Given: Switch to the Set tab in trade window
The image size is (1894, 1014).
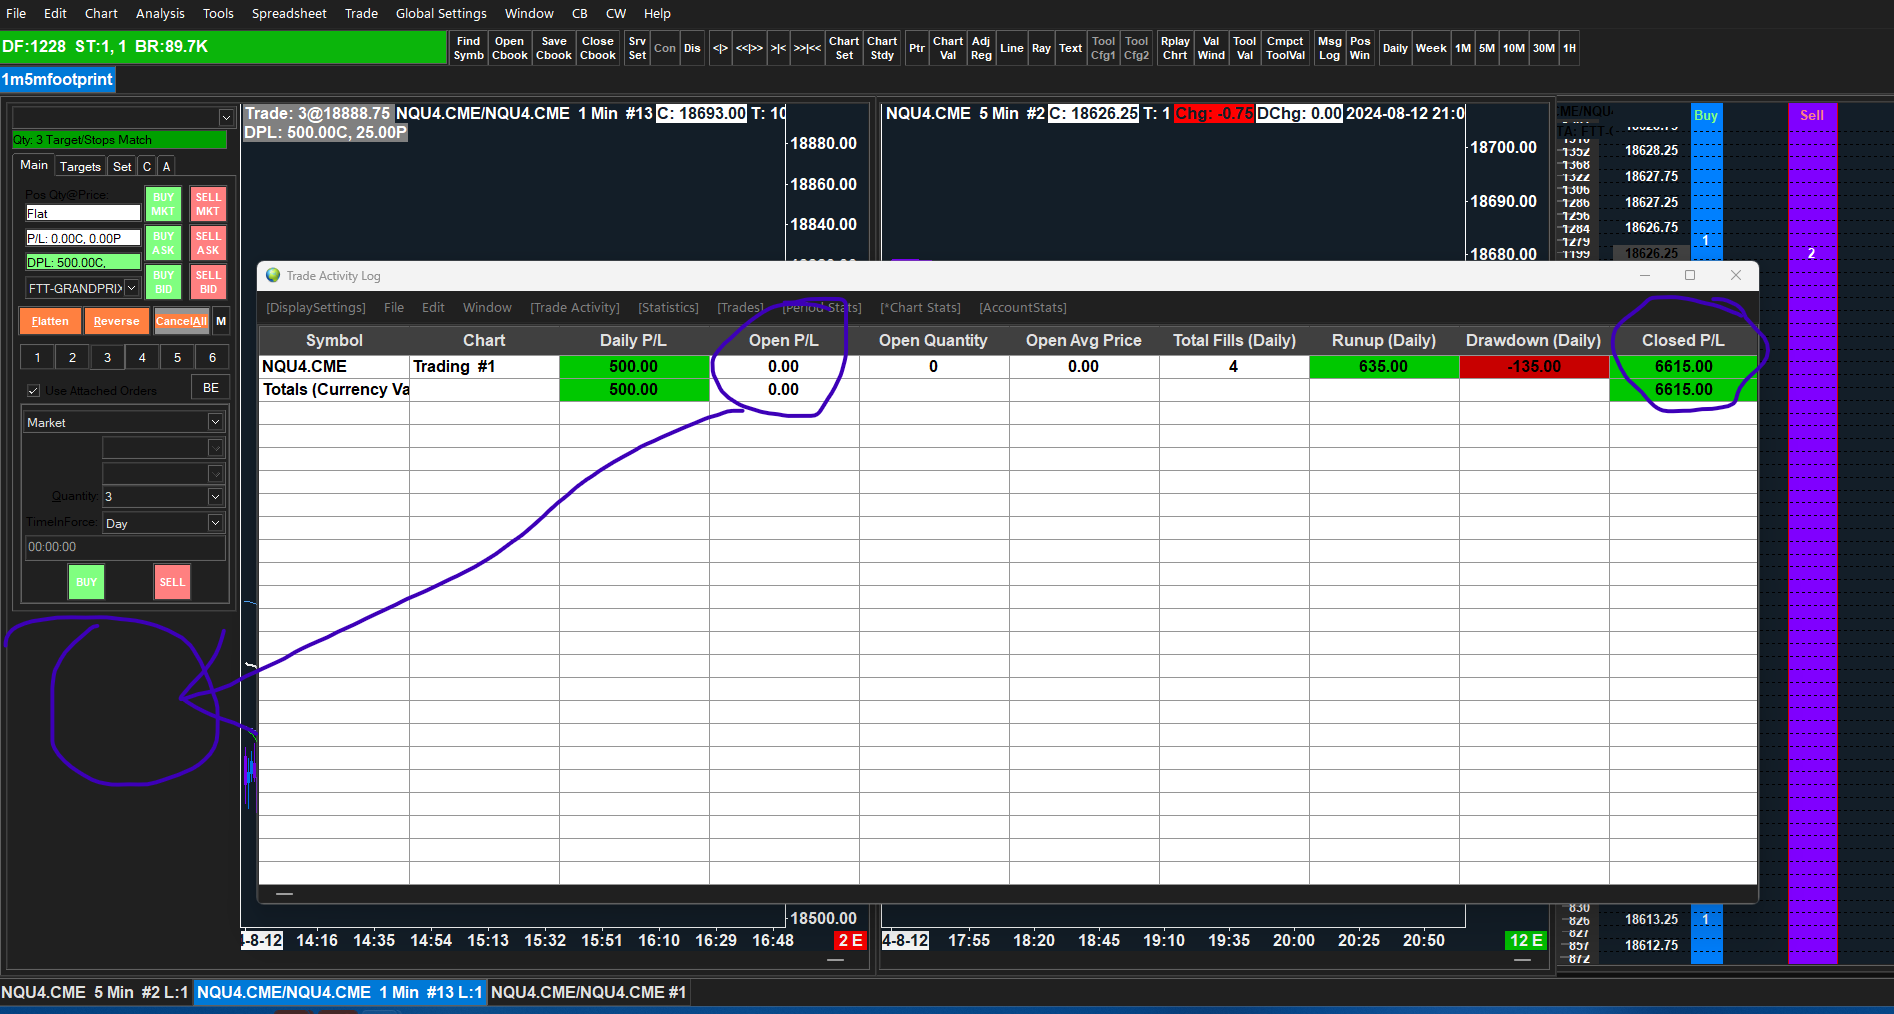Looking at the screenshot, I should (122, 166).
